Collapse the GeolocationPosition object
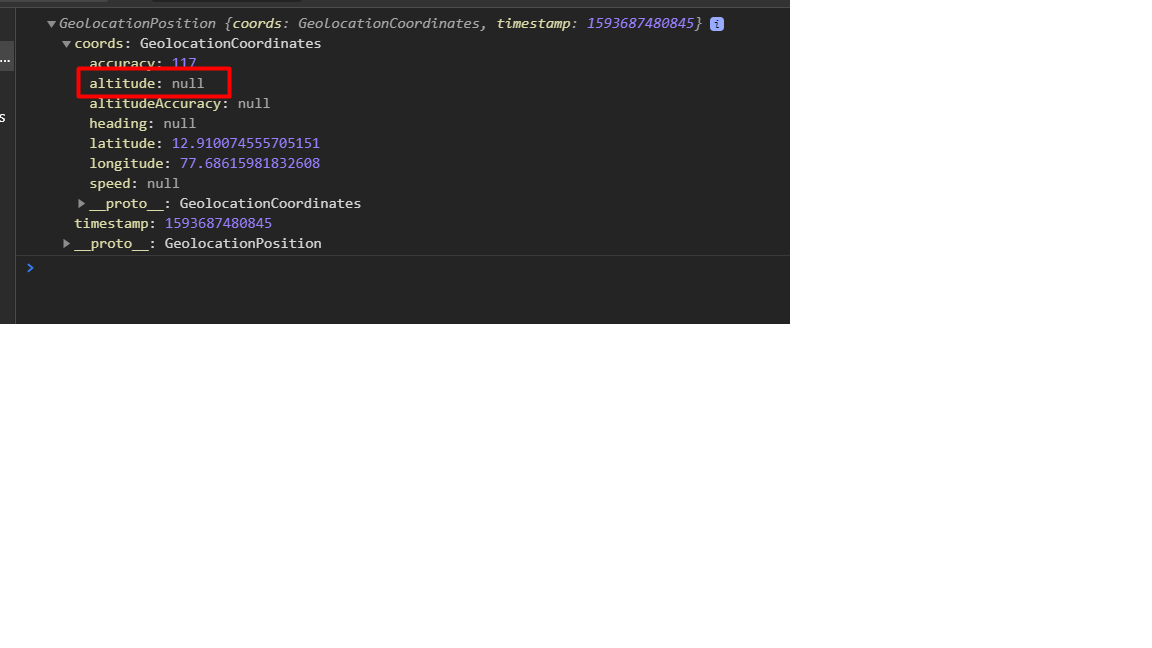Screen dimensions: 1152x648 pyautogui.click(x=51, y=23)
